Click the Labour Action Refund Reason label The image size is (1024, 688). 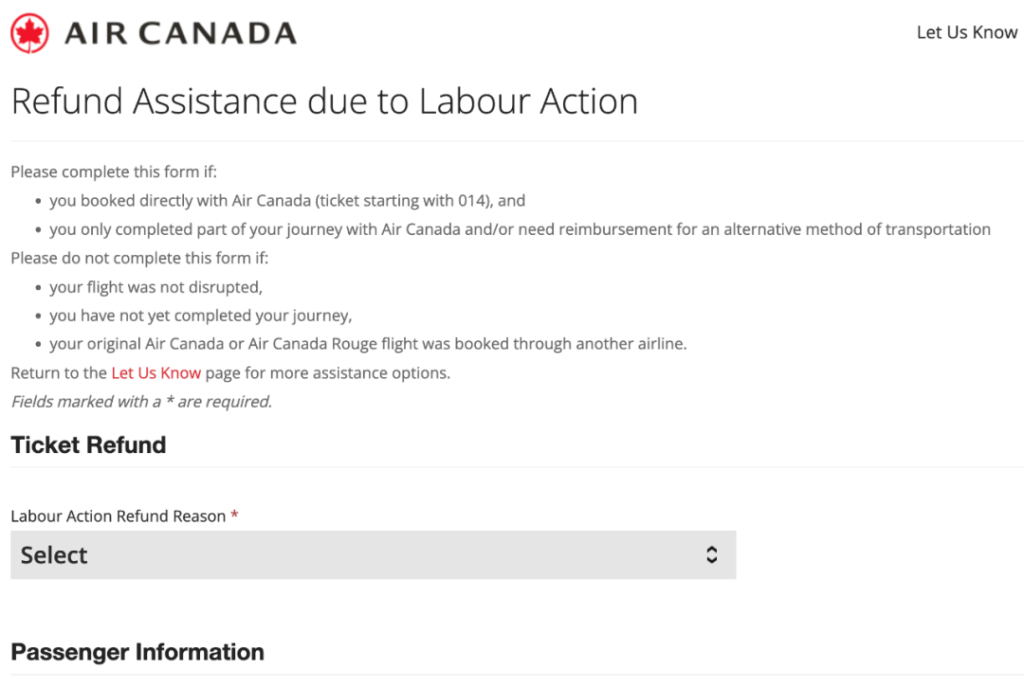118,516
